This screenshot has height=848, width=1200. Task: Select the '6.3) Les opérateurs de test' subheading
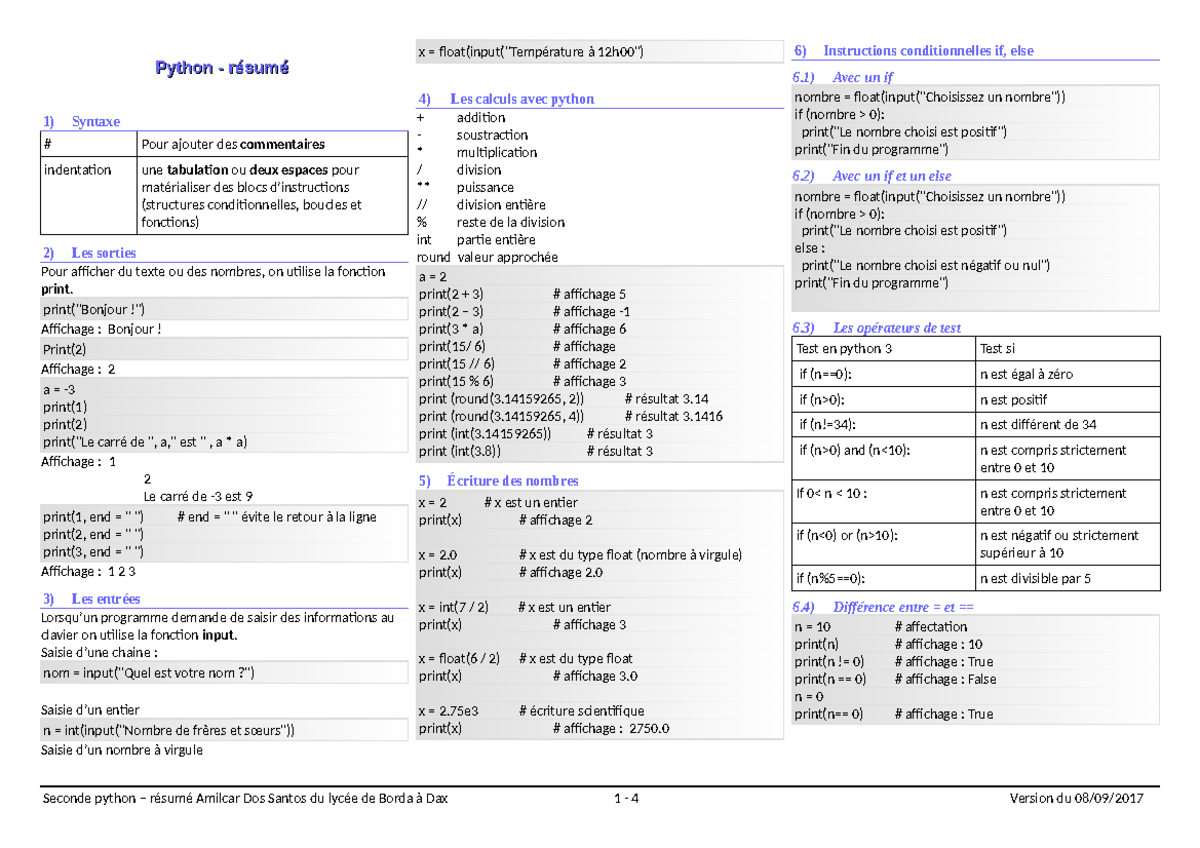coord(873,327)
